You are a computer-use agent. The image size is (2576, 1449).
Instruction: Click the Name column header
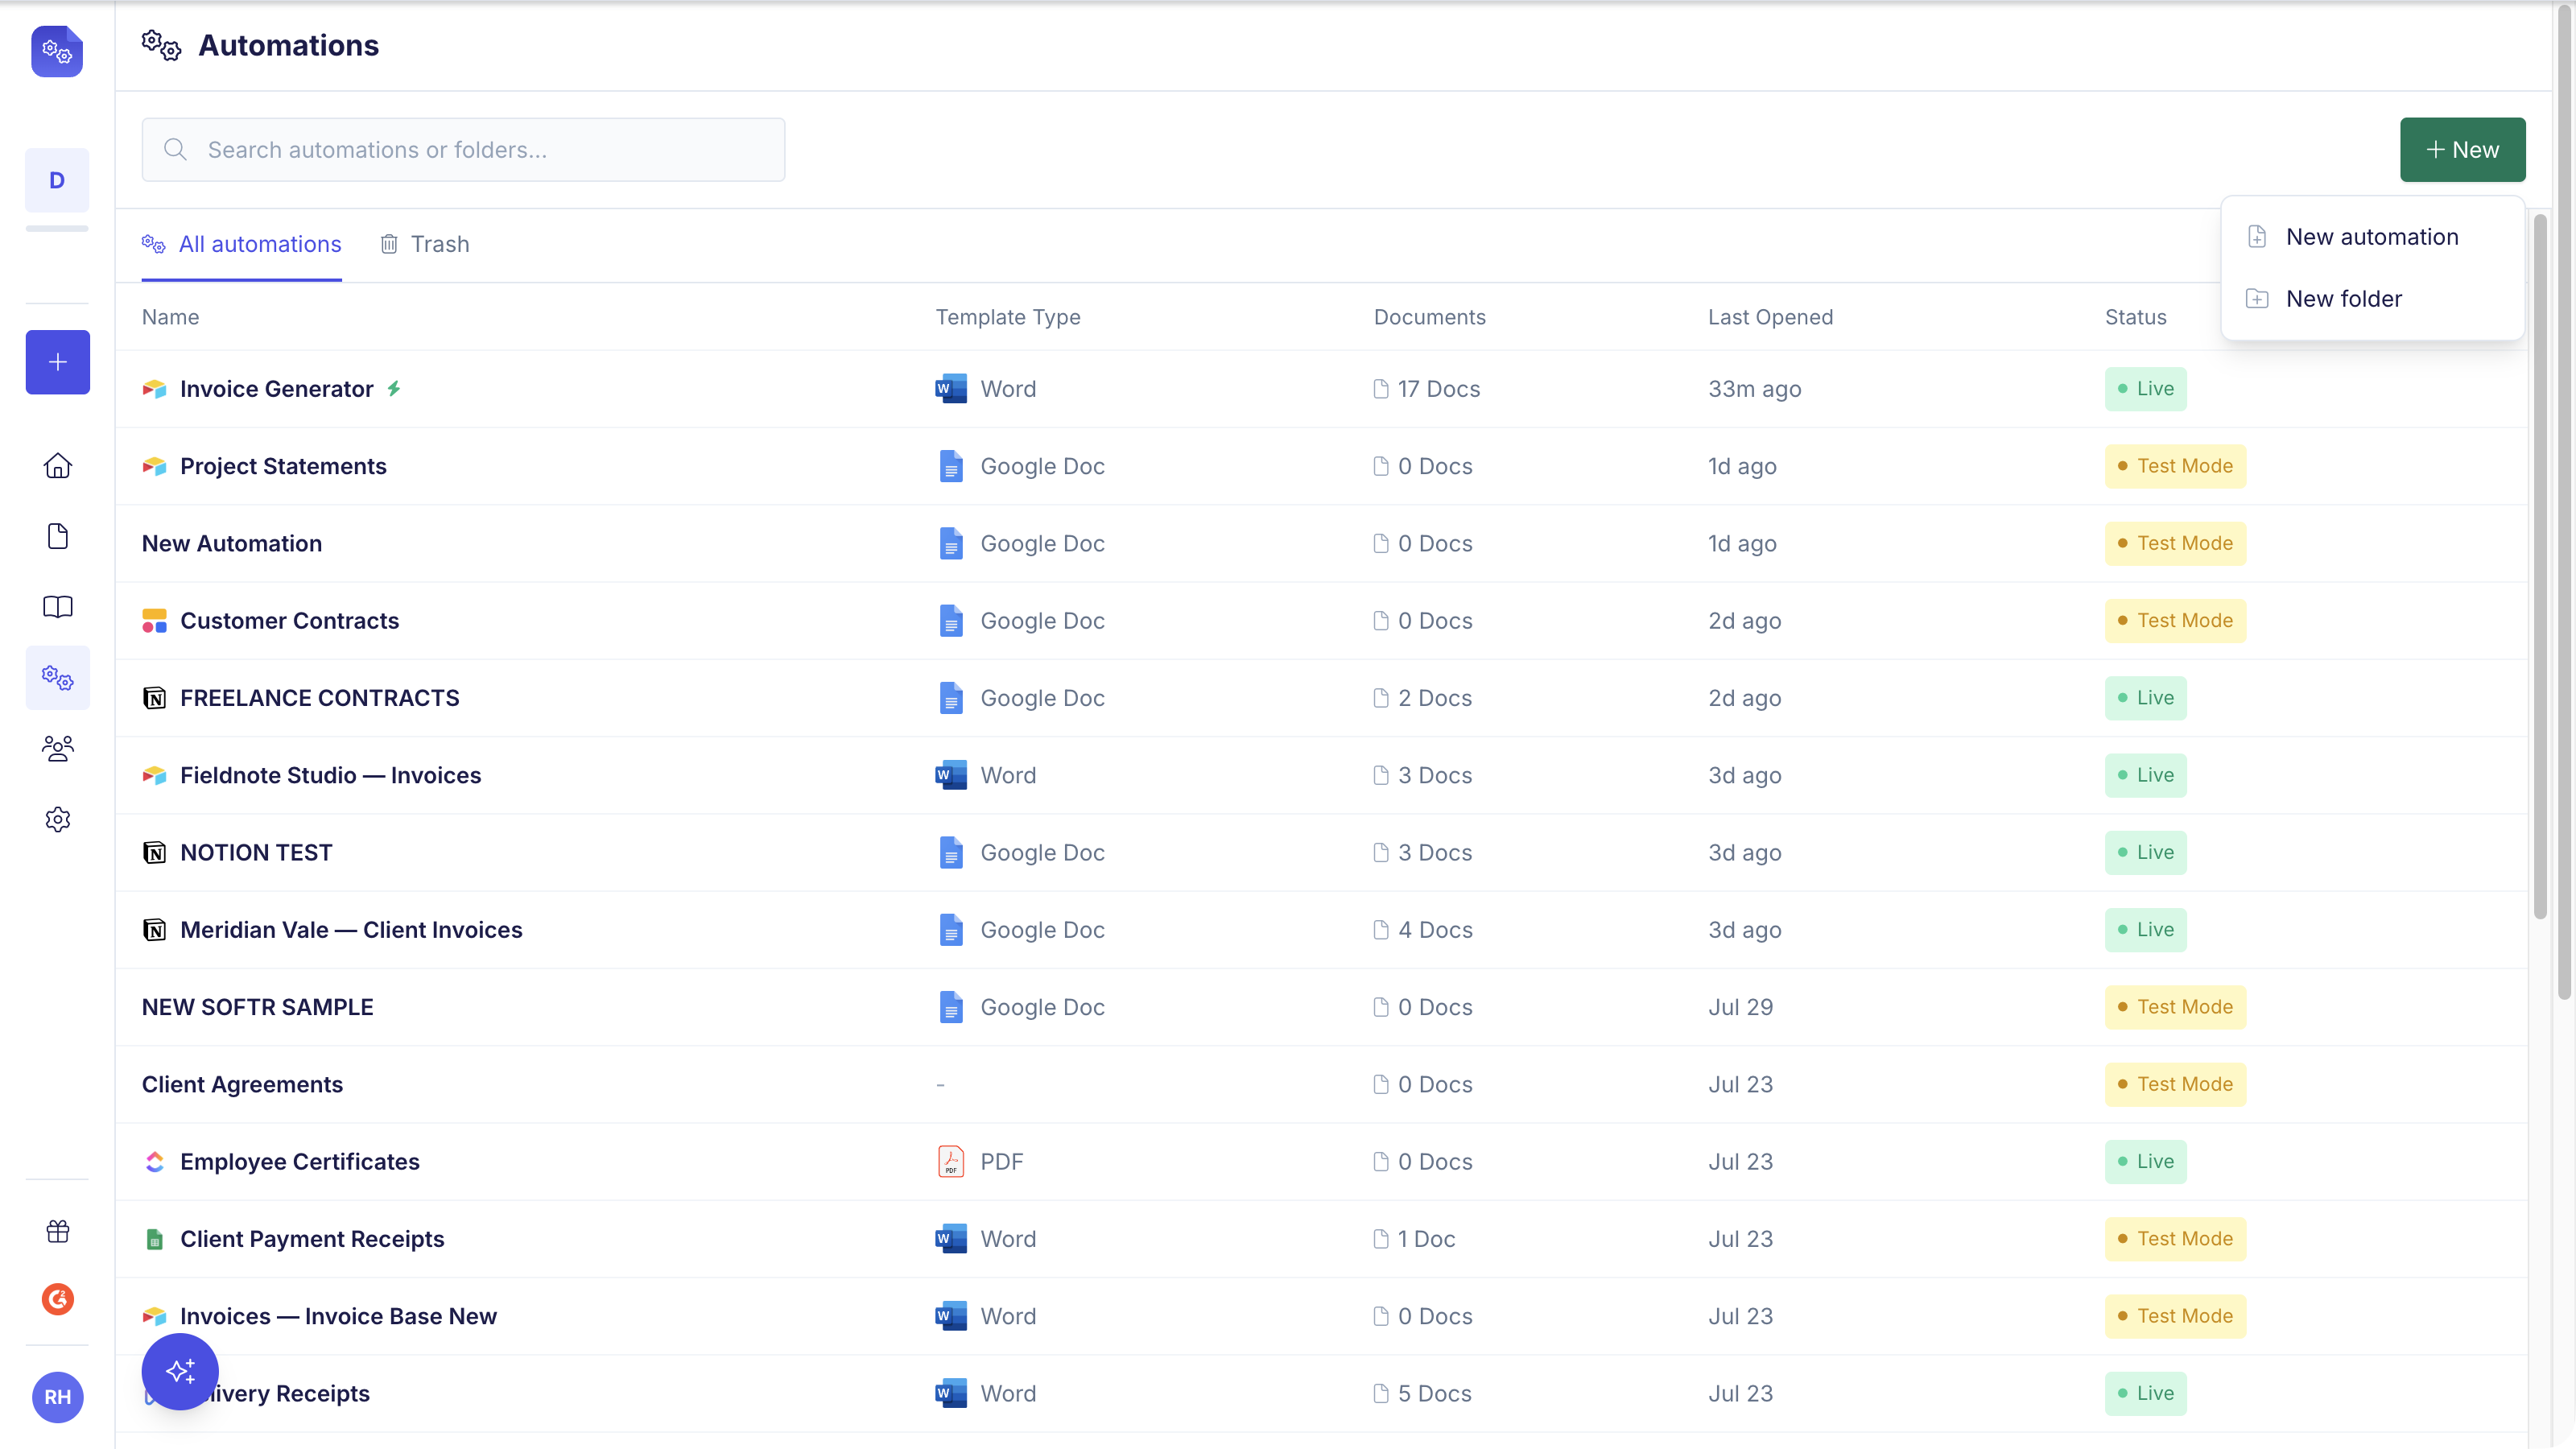[170, 317]
